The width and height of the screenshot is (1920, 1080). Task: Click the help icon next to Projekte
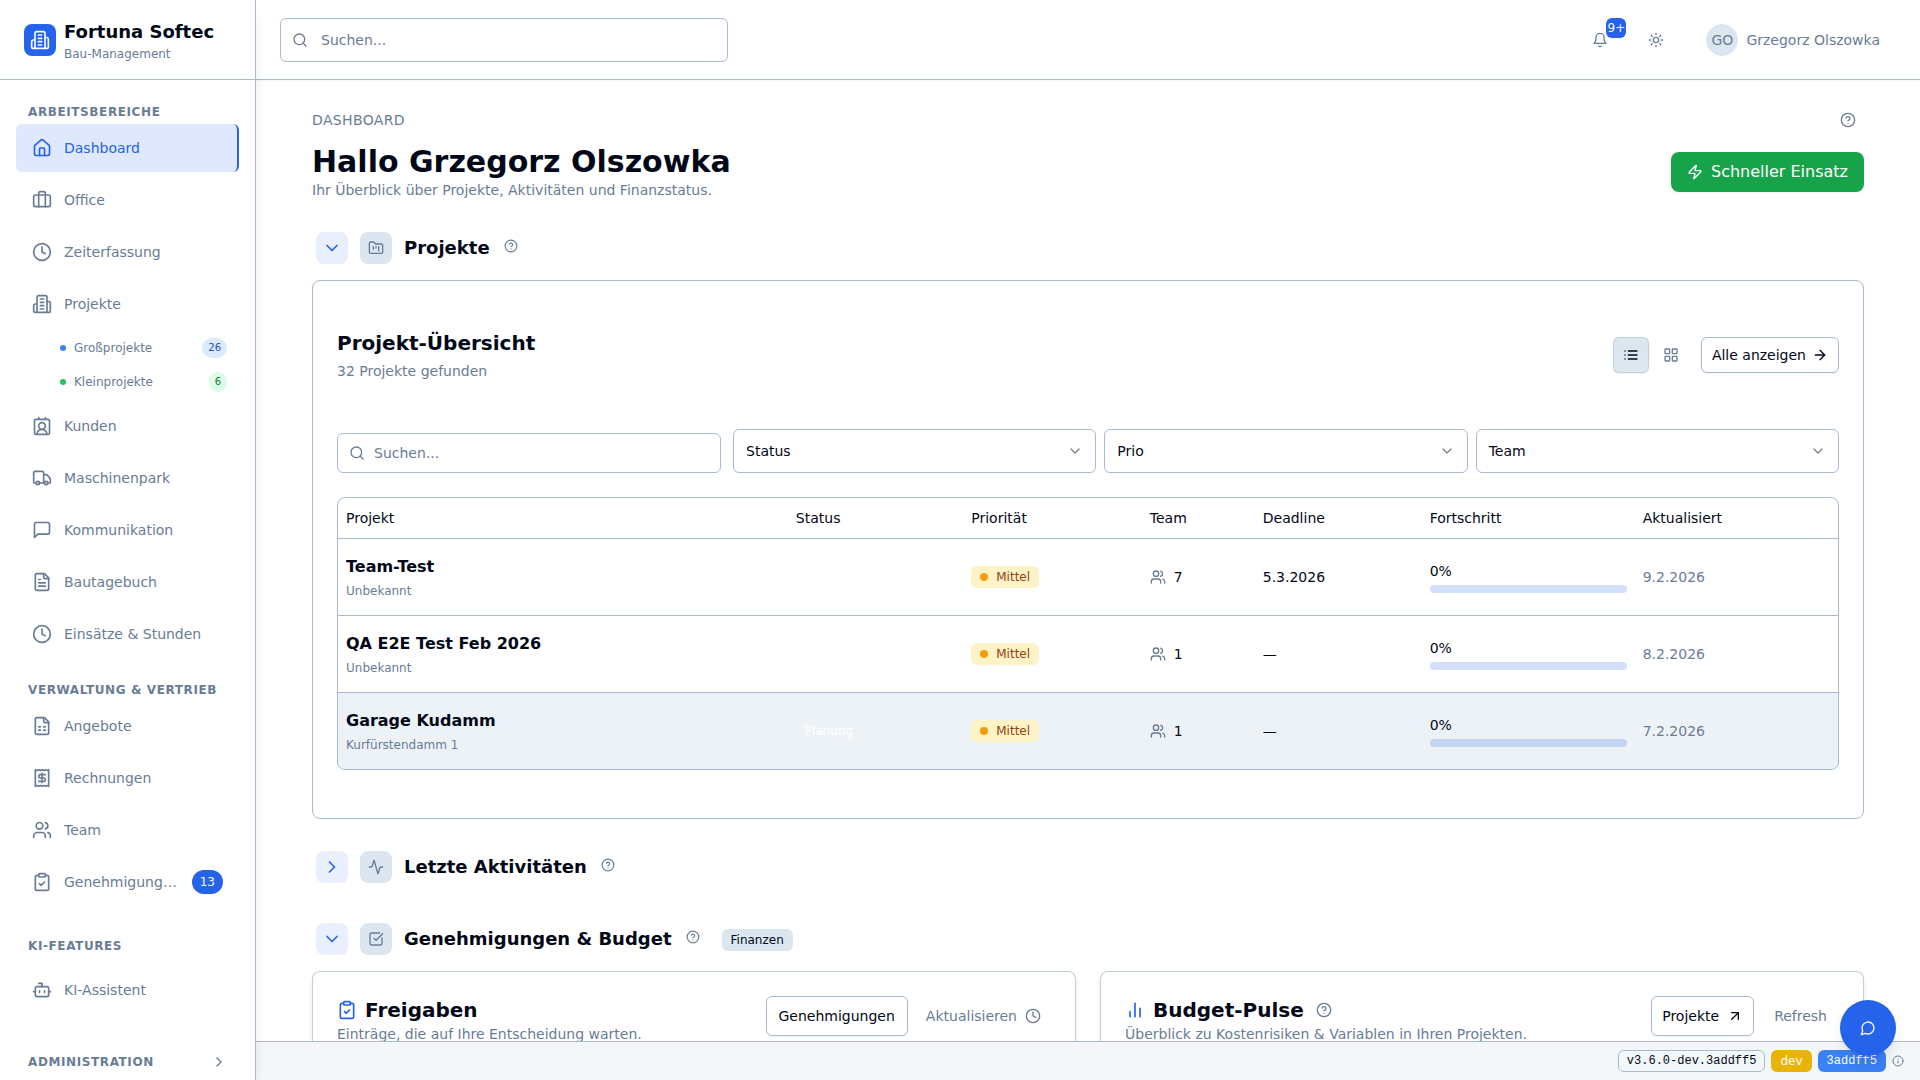tap(511, 247)
